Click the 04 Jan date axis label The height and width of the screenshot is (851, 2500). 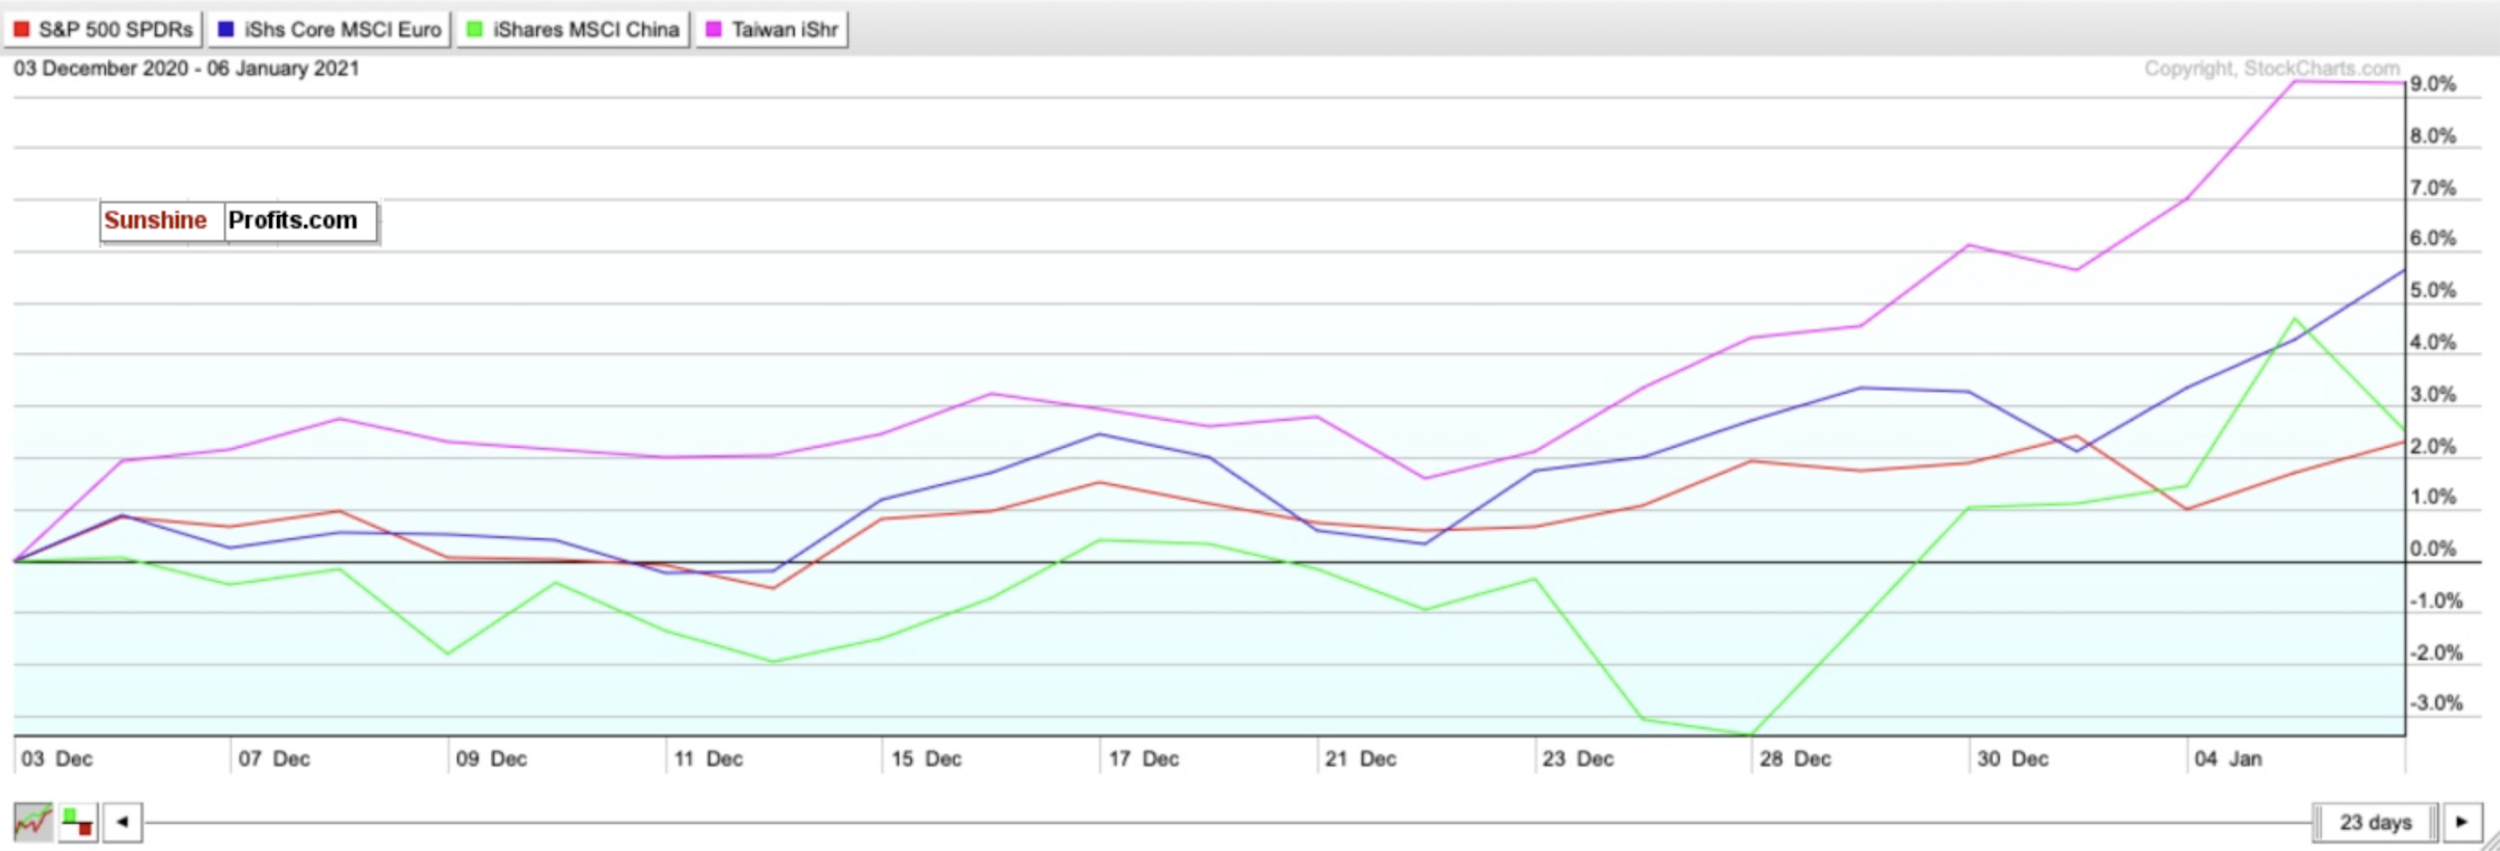tap(2228, 759)
